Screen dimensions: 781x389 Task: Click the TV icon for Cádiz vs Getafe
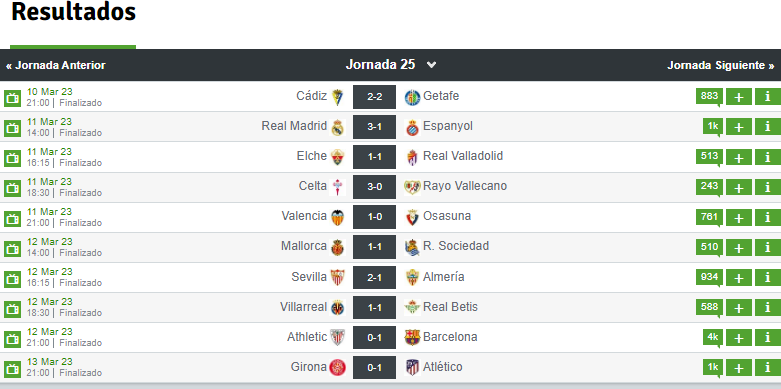pos(12,98)
